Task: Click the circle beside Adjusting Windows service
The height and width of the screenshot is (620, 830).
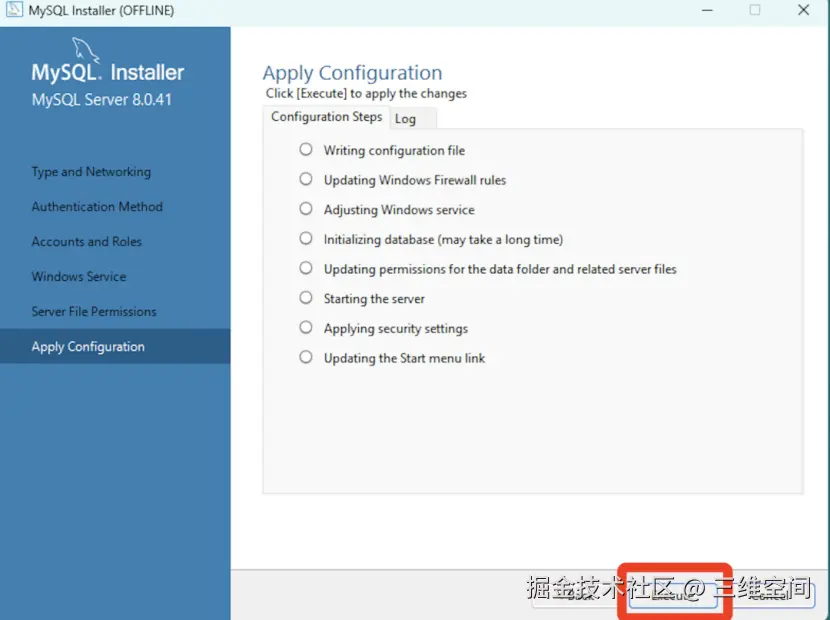Action: (305, 210)
